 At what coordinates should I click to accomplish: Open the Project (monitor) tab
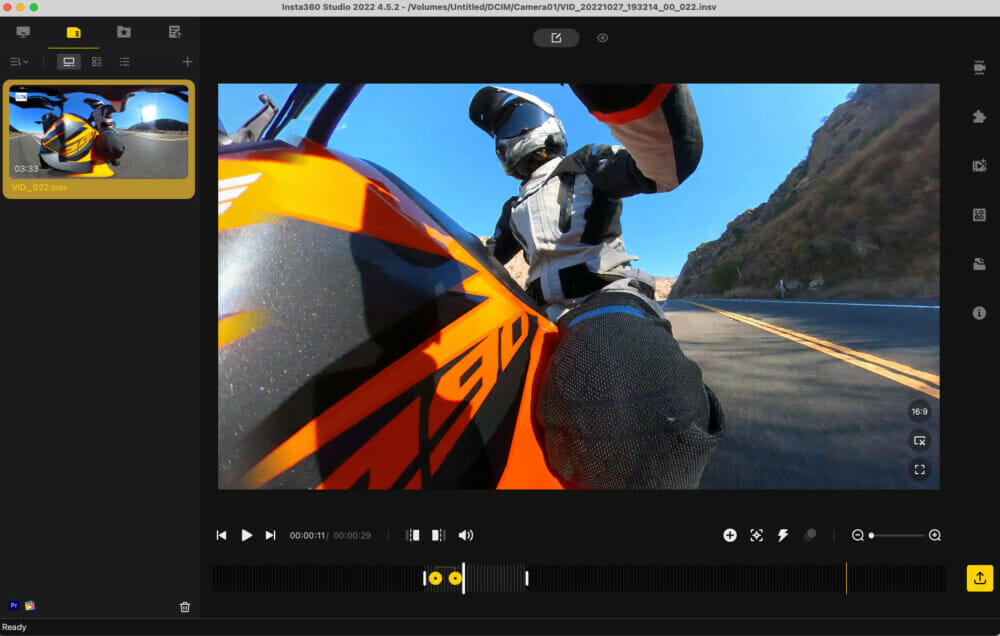[24, 32]
